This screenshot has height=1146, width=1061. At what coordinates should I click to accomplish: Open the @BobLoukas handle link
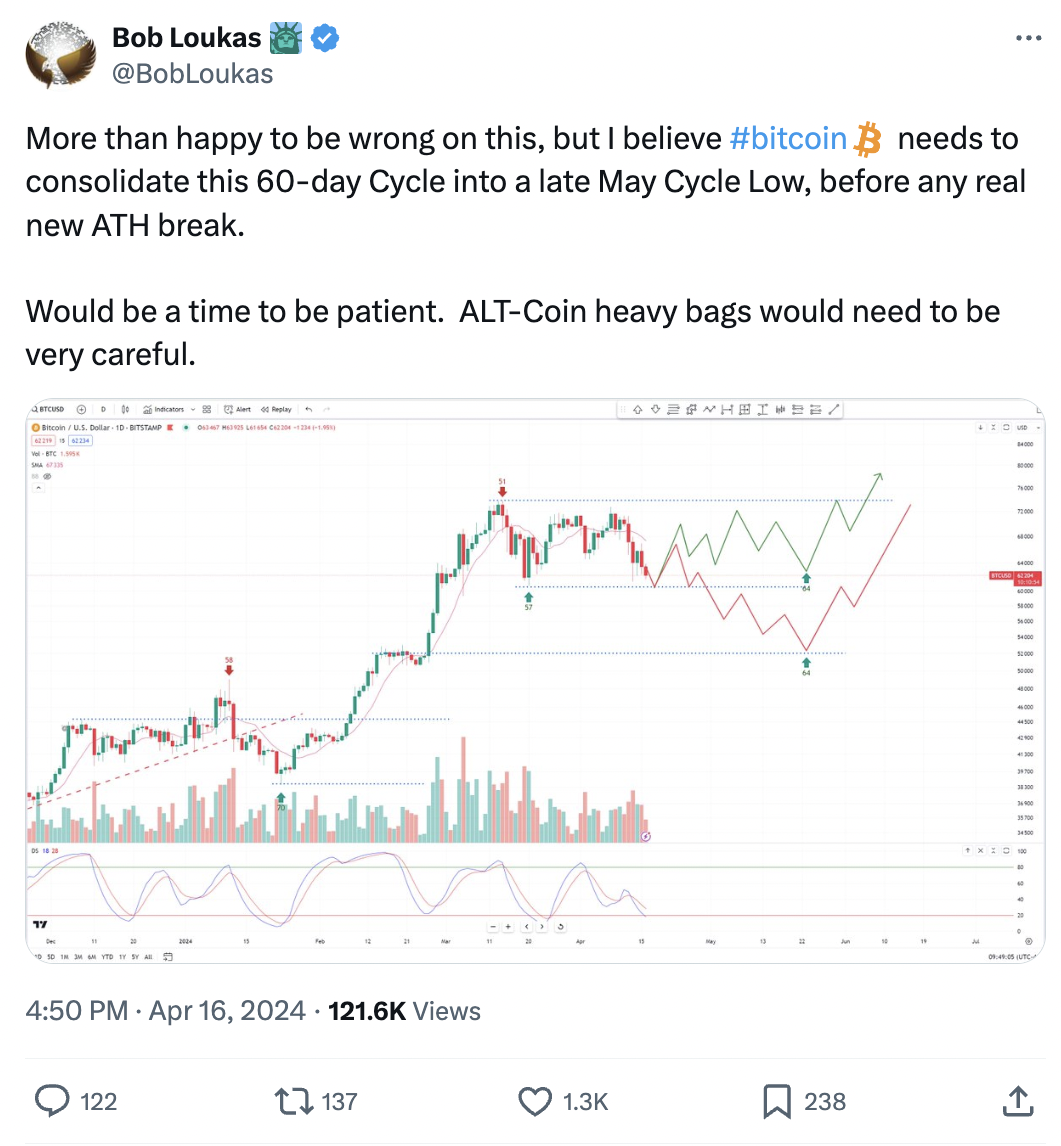192,74
